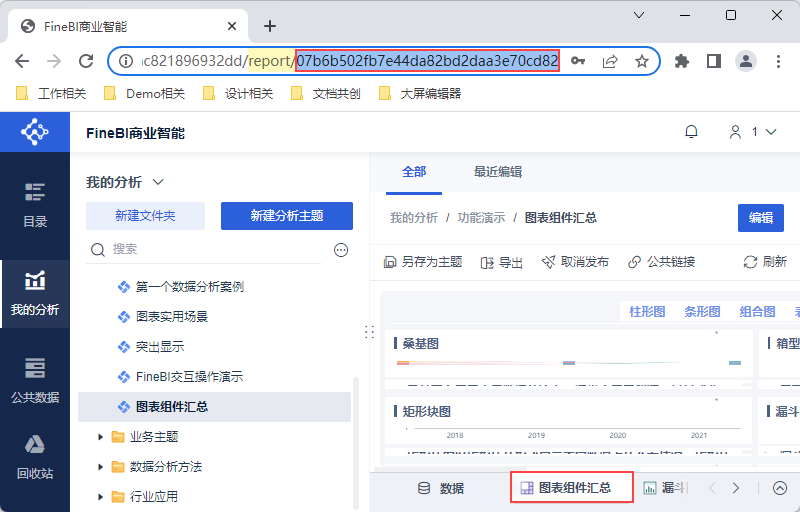The width and height of the screenshot is (800, 512).
Task: Click the password key icon
Action: pos(578,61)
